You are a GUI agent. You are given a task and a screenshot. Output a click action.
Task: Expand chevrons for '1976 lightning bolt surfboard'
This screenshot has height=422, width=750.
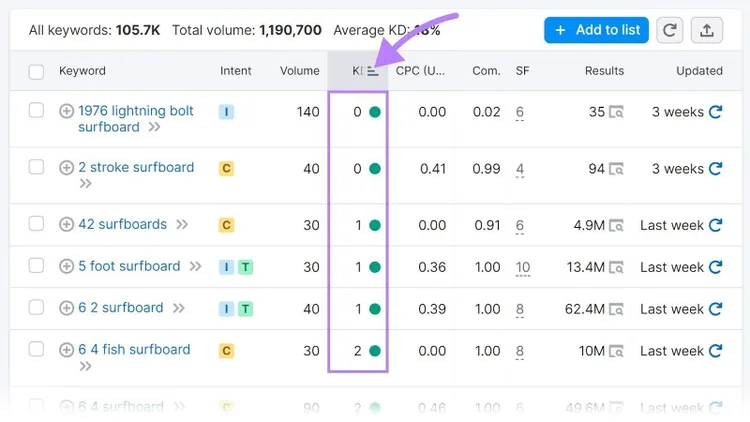[154, 127]
